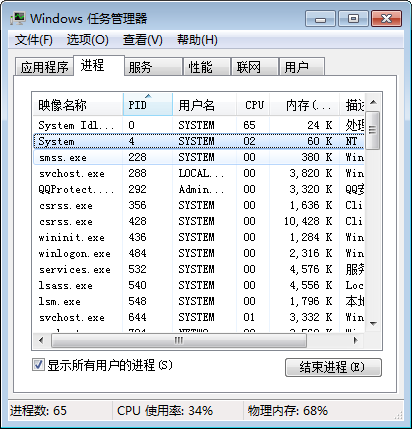Click the 结束进程(E) button
This screenshot has height=429, width=412.
pyautogui.click(x=333, y=367)
